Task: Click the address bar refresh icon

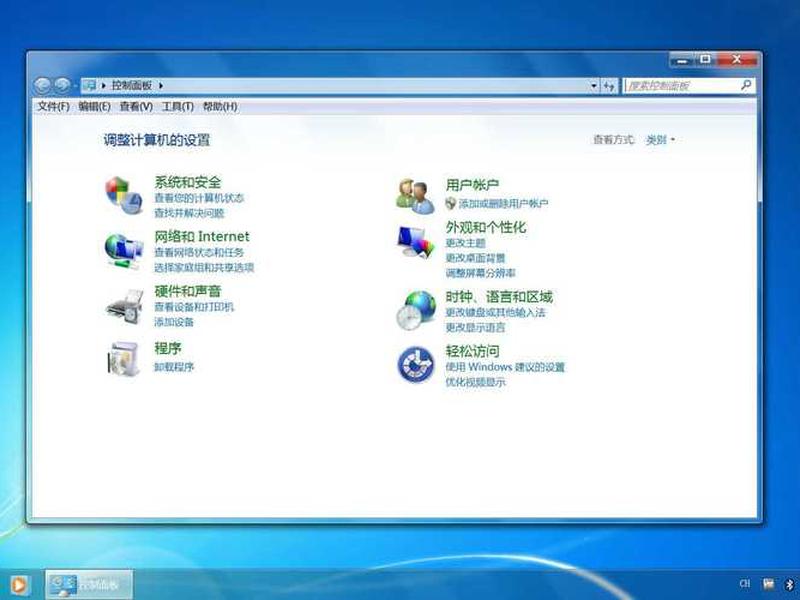Action: (609, 86)
